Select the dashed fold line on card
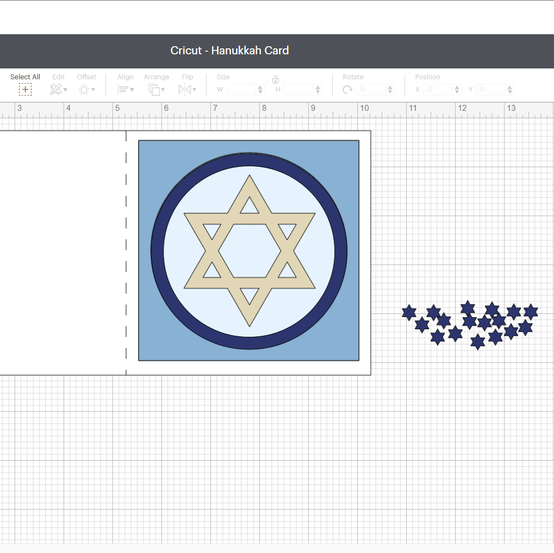 (x=126, y=253)
